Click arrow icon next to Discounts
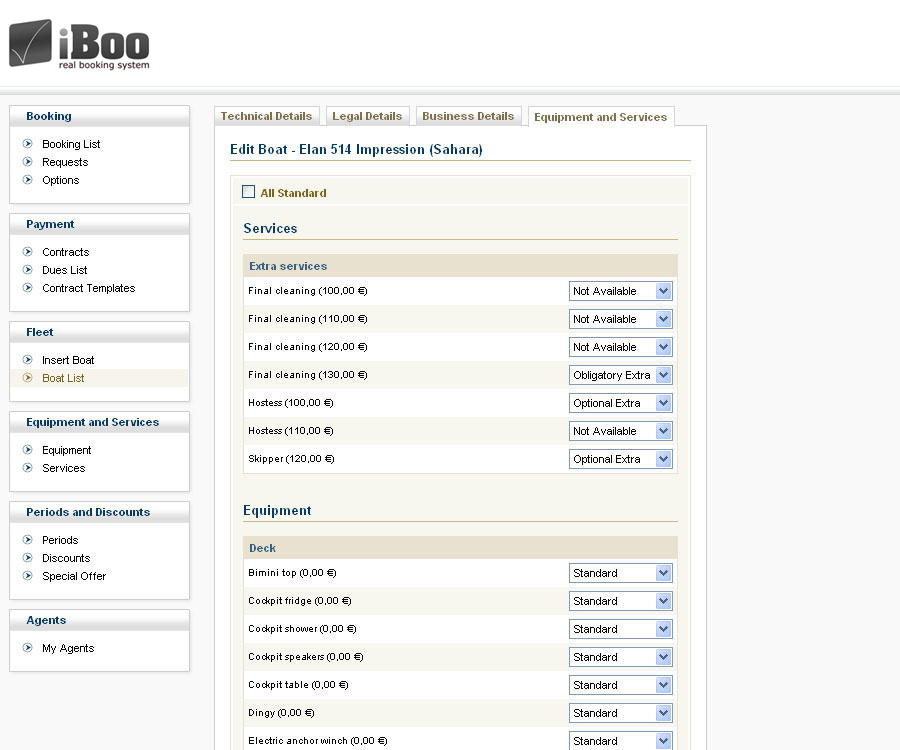Viewport: 900px width, 750px height. click(28, 558)
